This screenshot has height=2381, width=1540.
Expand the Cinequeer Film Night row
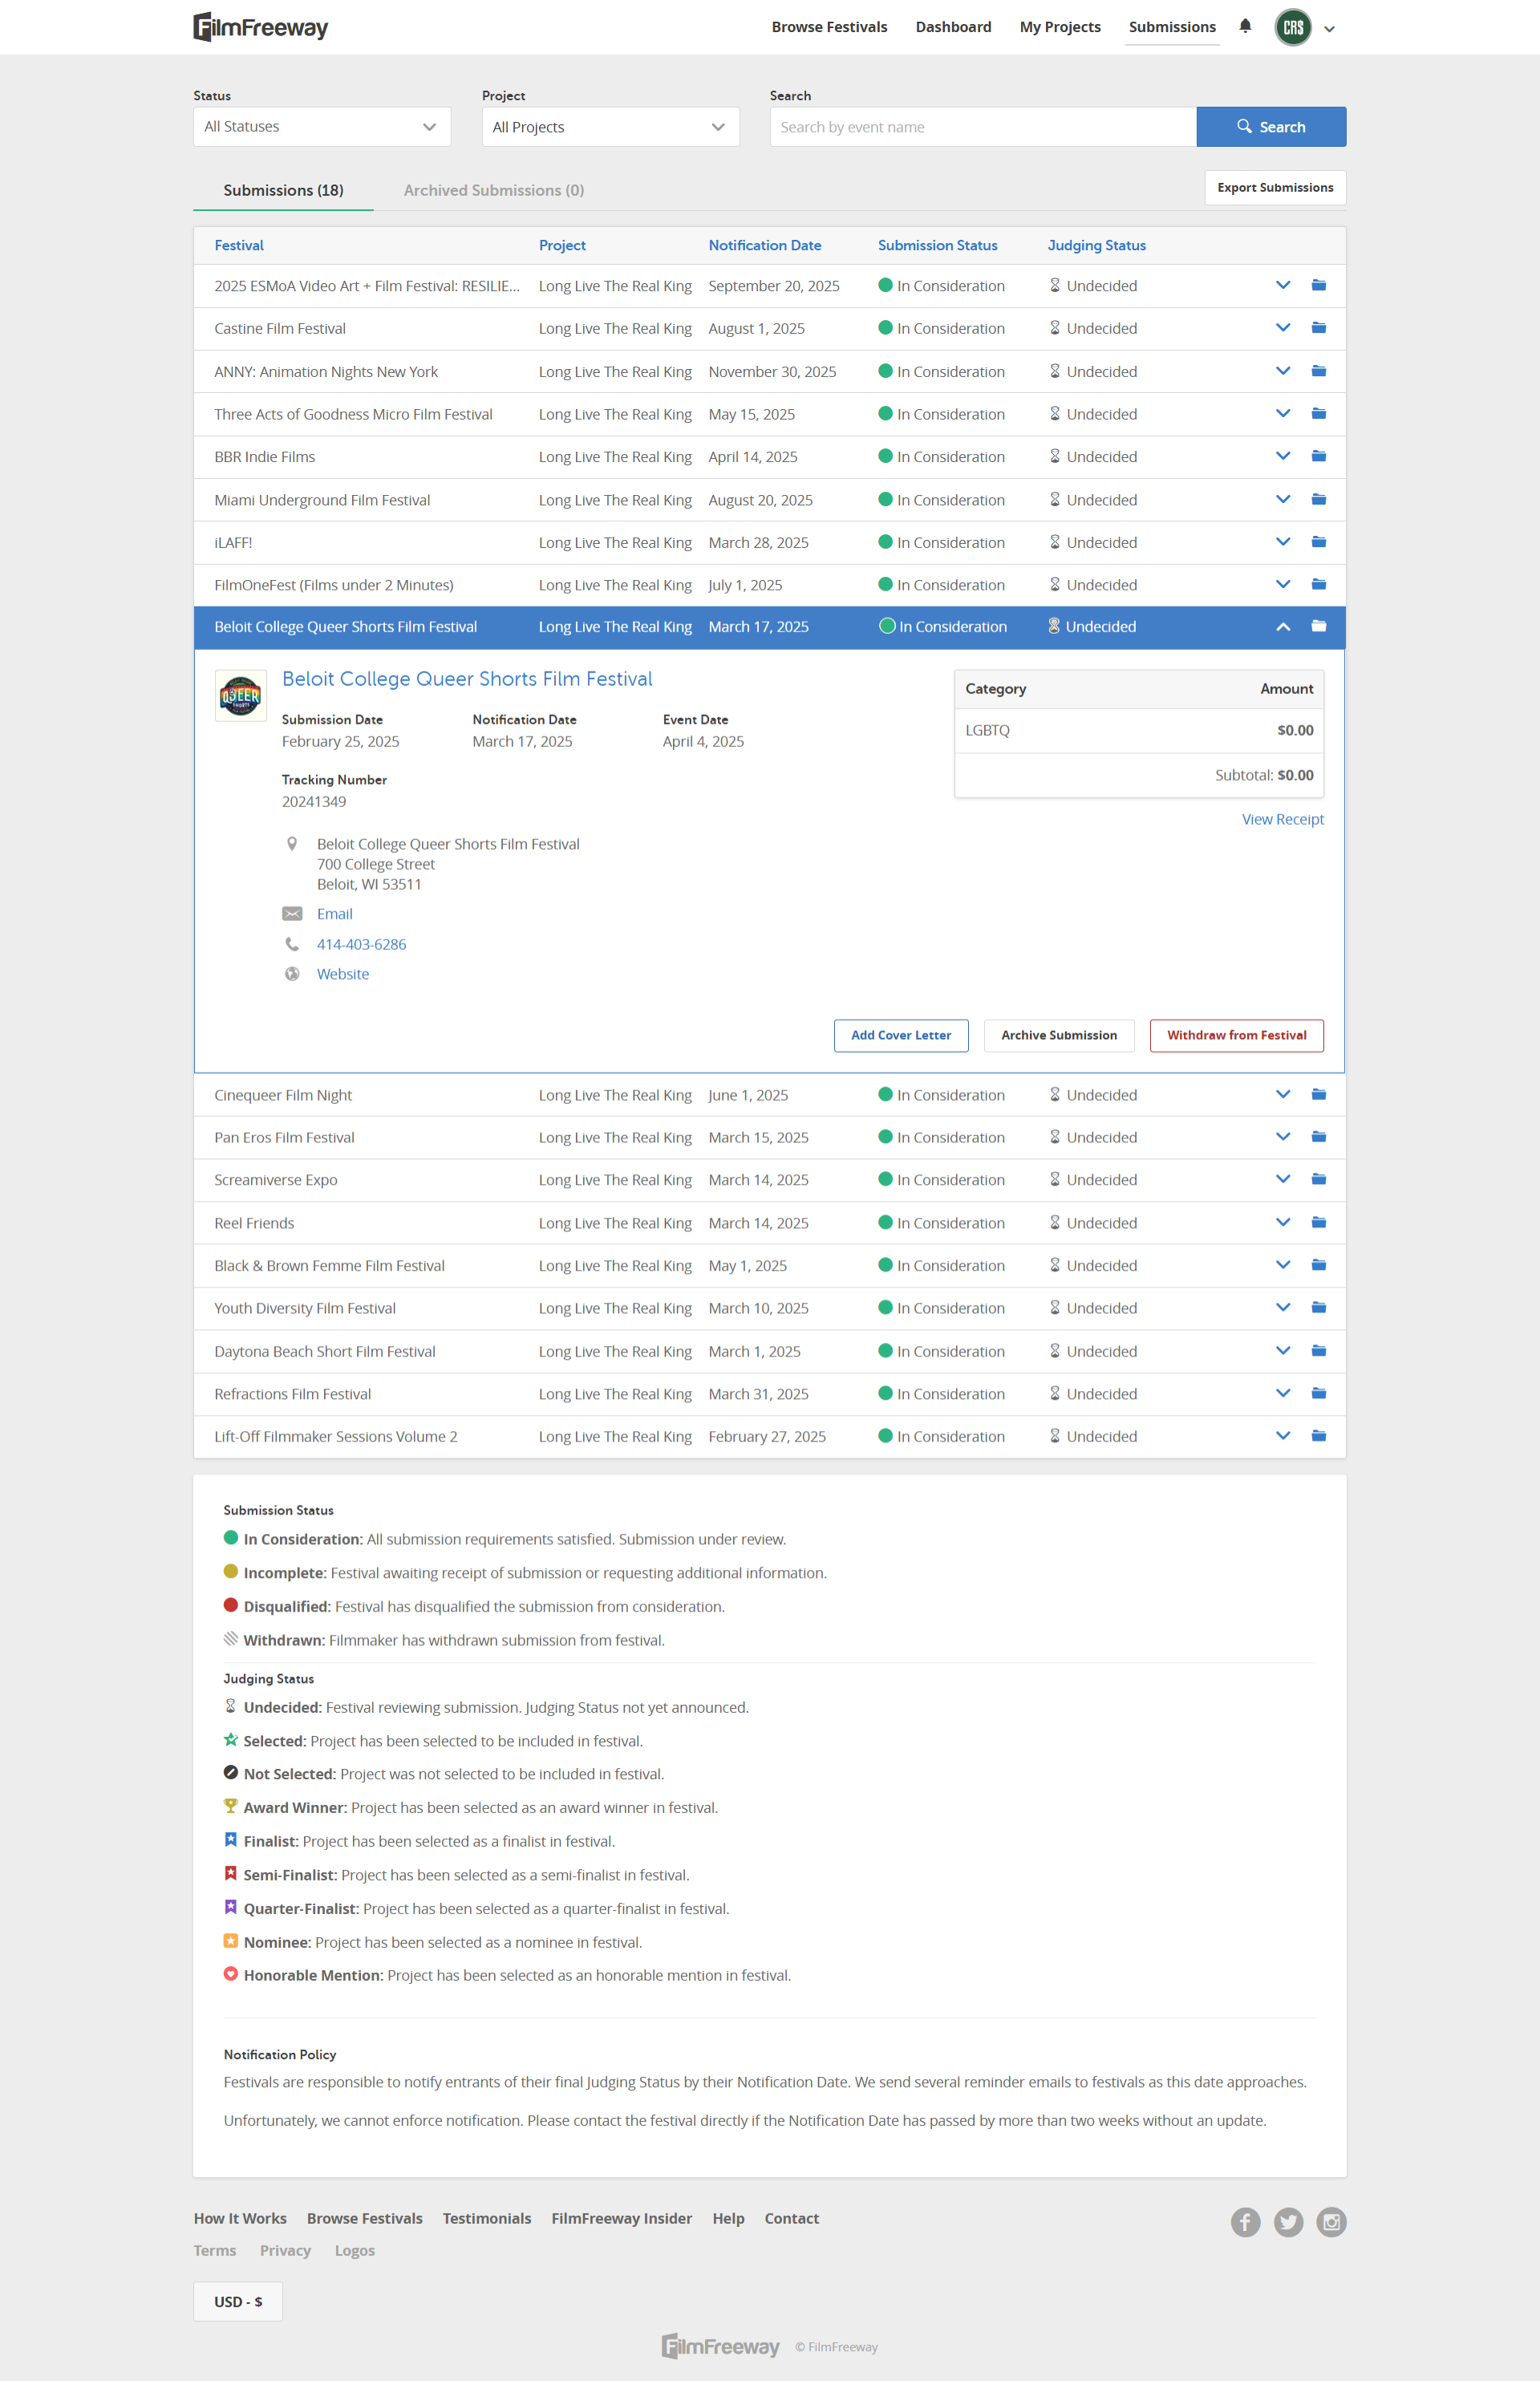(x=1283, y=1094)
